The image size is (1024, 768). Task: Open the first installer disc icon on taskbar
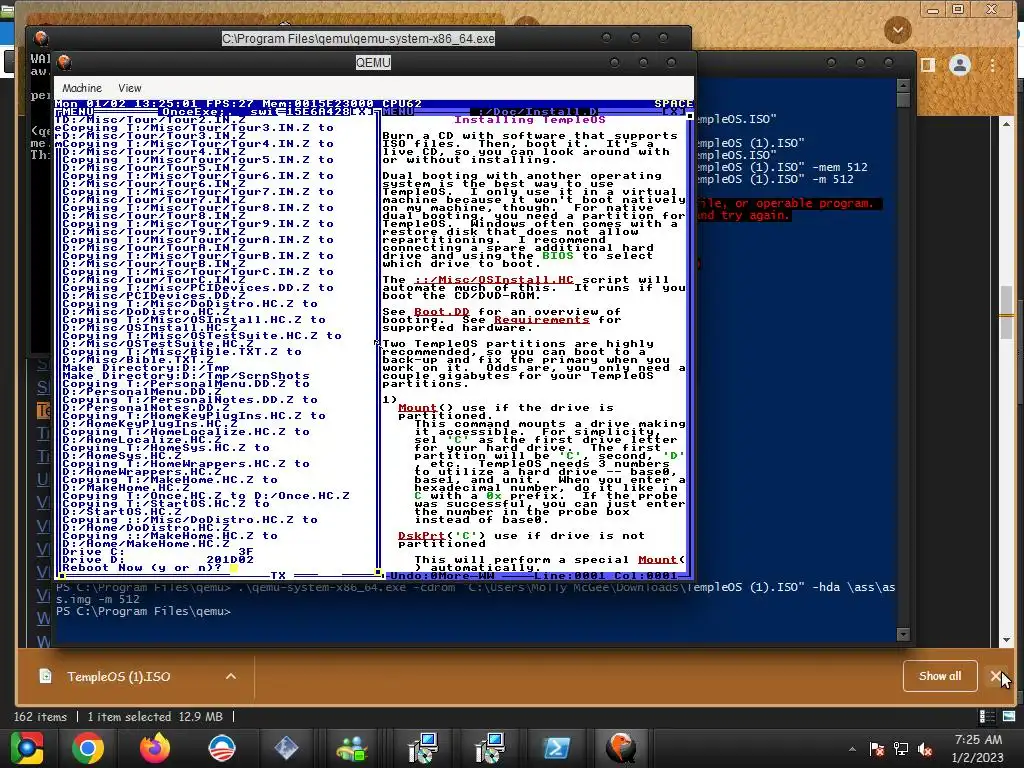[423, 748]
